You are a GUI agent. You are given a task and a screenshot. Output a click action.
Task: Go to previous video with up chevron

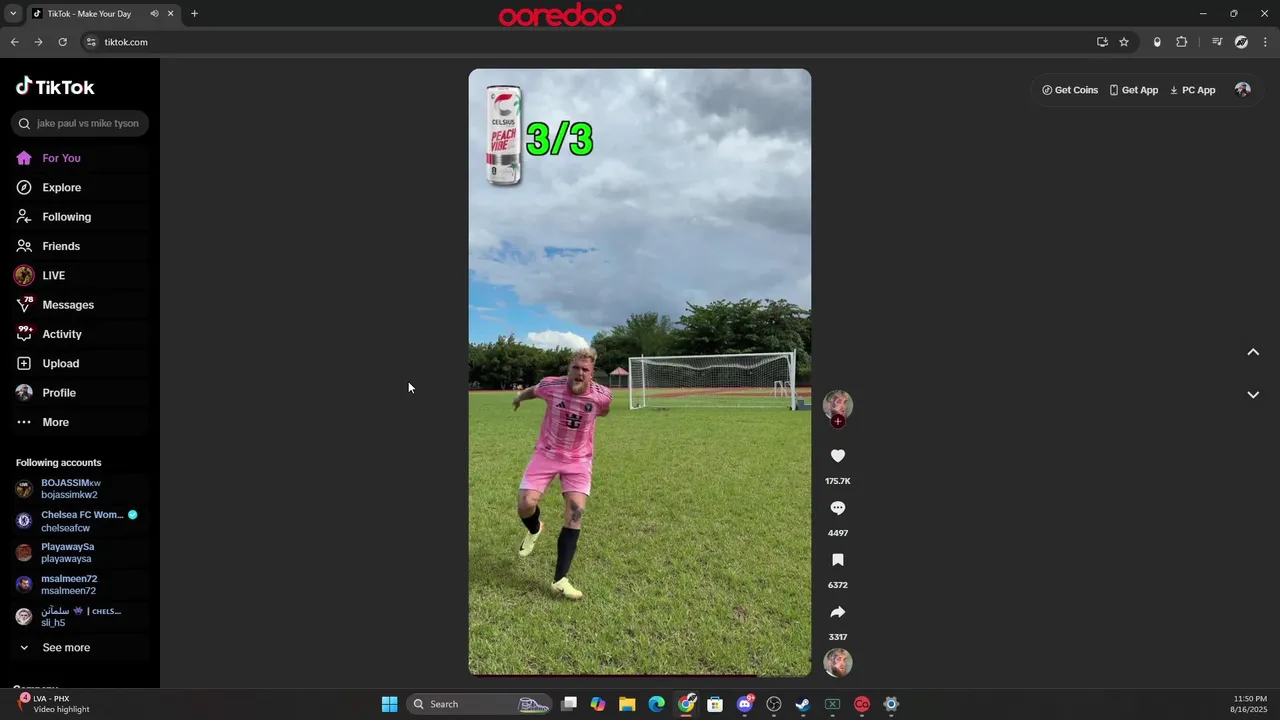[1253, 352]
